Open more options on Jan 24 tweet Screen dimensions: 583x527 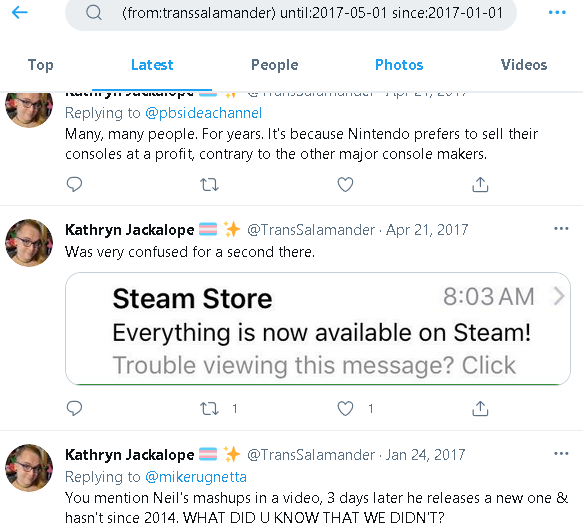(x=561, y=454)
